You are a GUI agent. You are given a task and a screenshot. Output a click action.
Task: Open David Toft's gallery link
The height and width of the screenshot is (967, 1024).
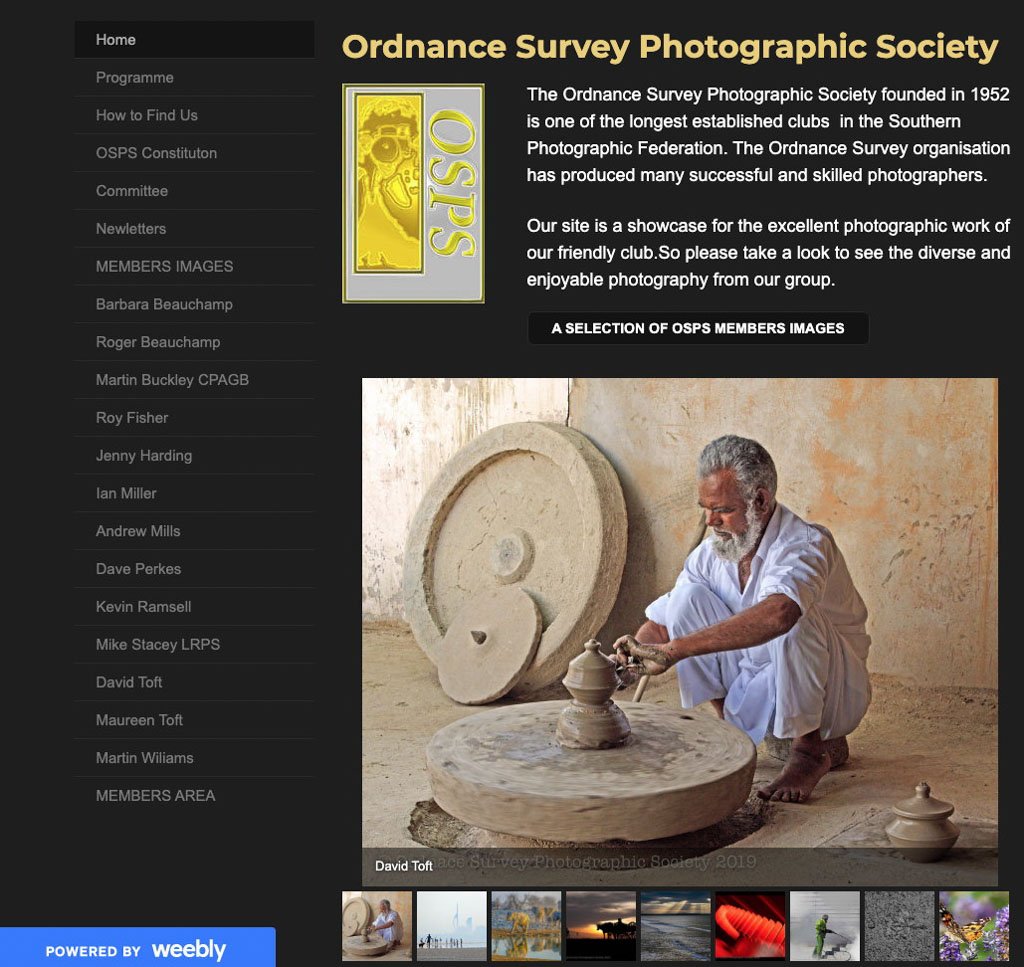click(195, 682)
